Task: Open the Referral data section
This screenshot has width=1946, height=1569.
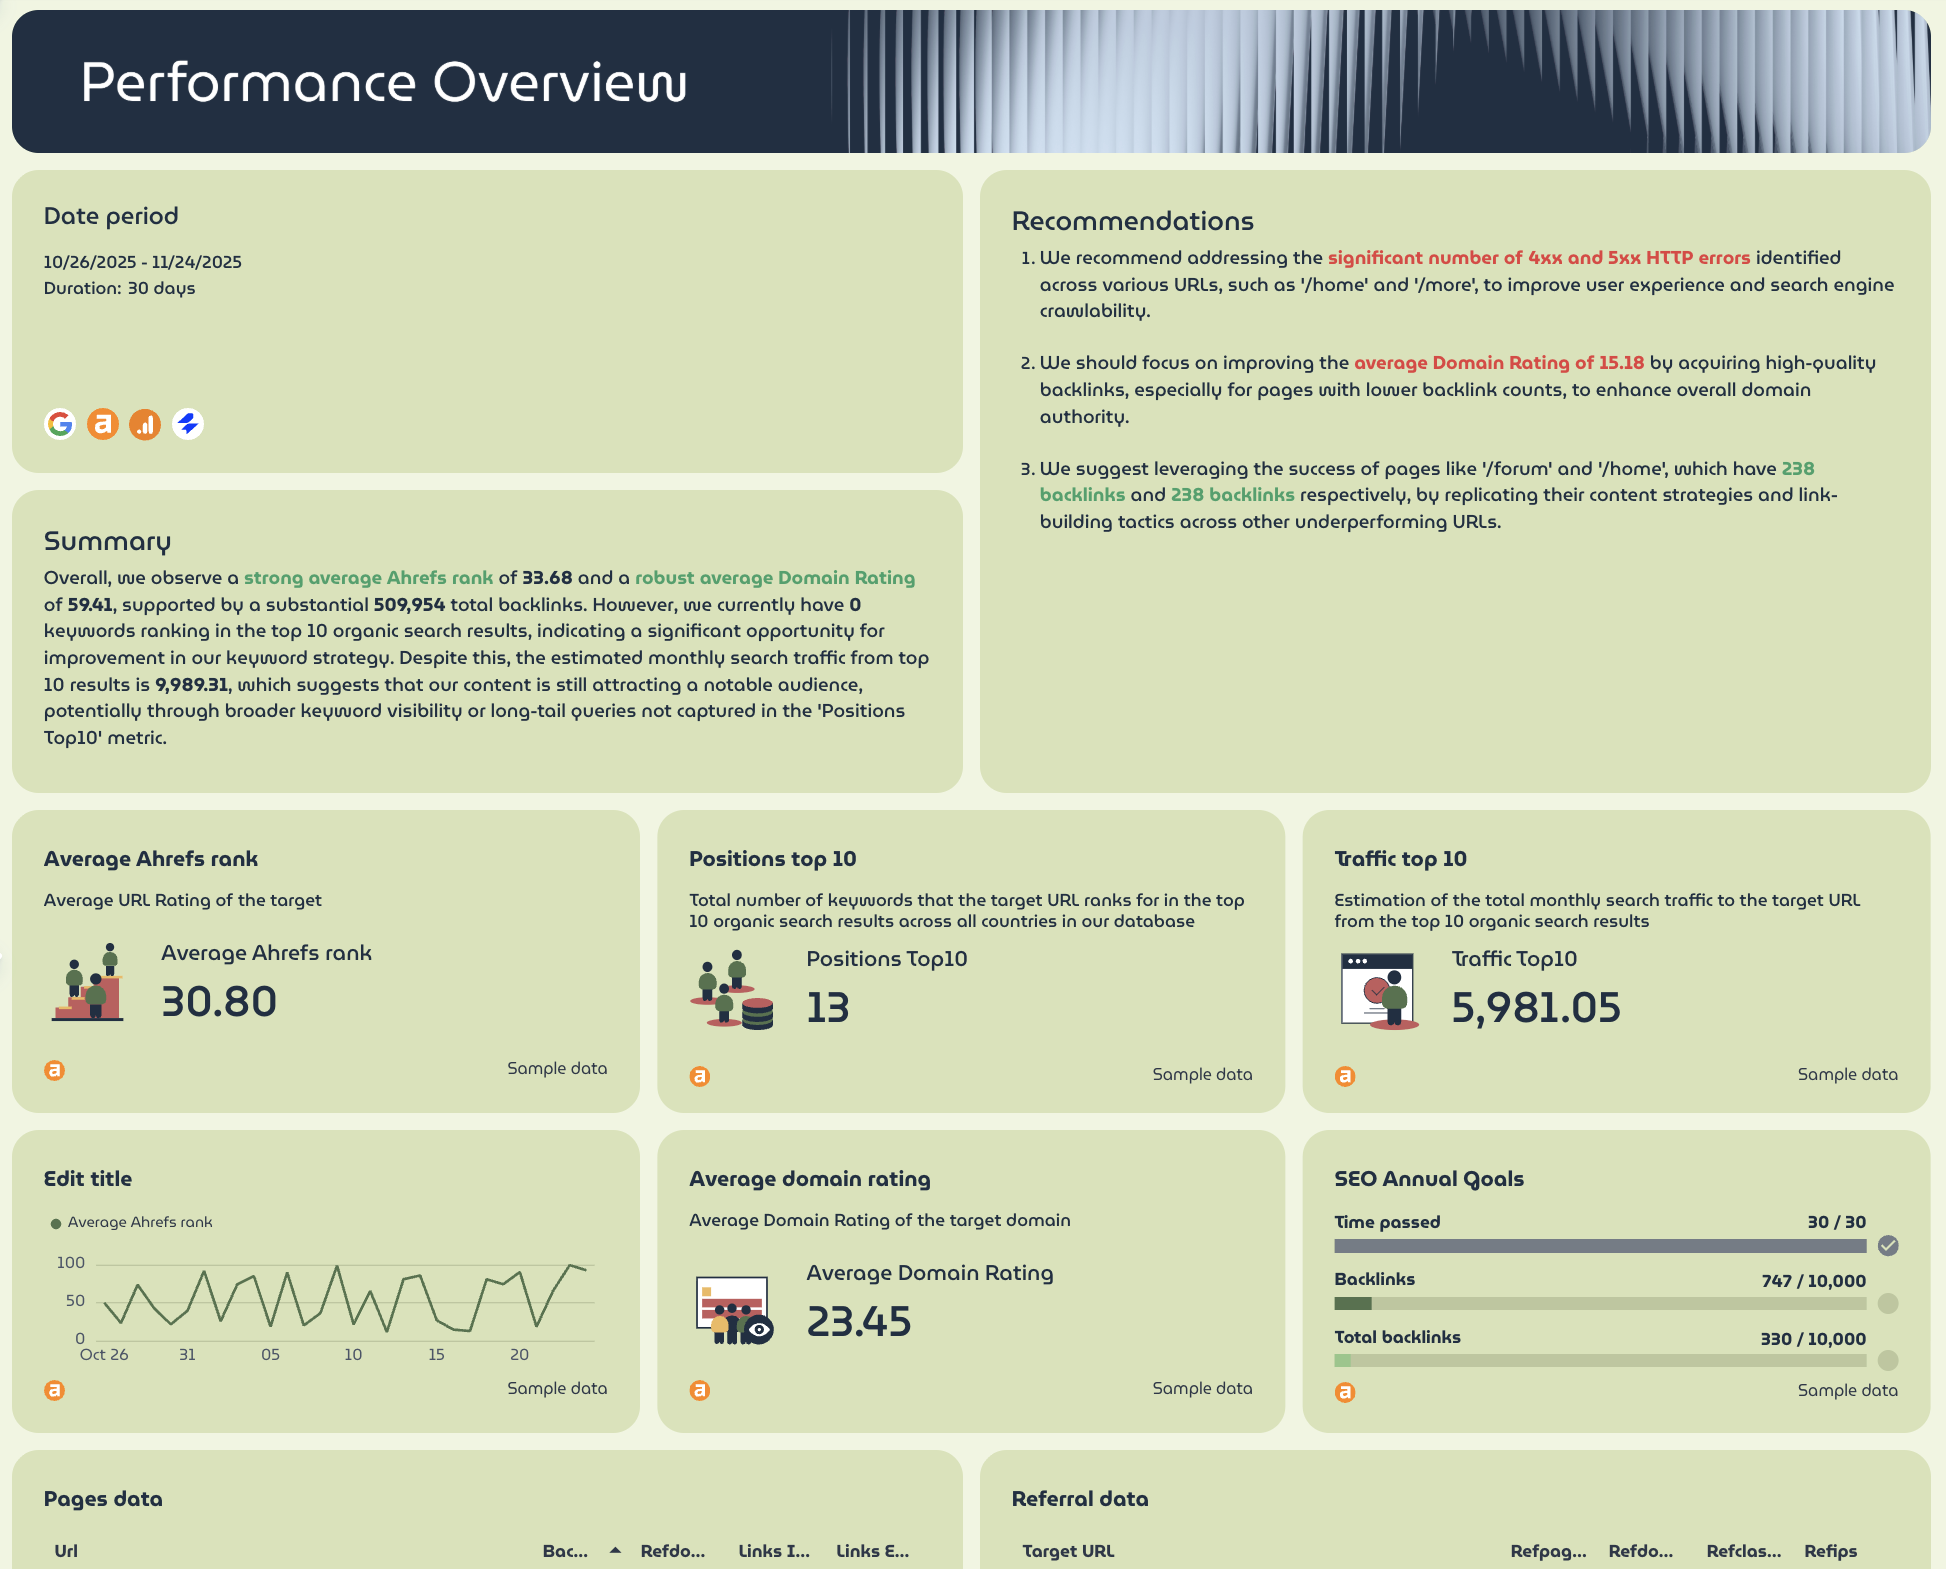Action: (x=1080, y=1499)
